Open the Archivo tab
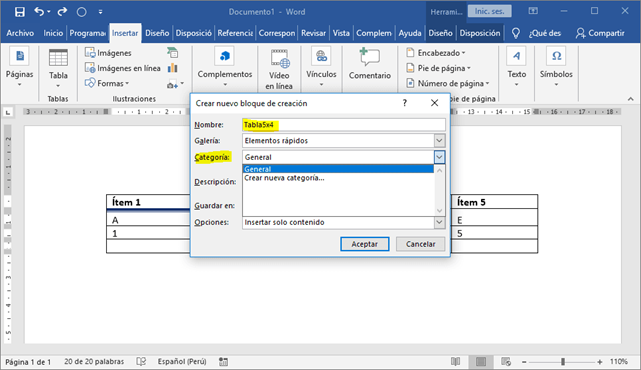Screen dimensions: 641x370 [20, 33]
